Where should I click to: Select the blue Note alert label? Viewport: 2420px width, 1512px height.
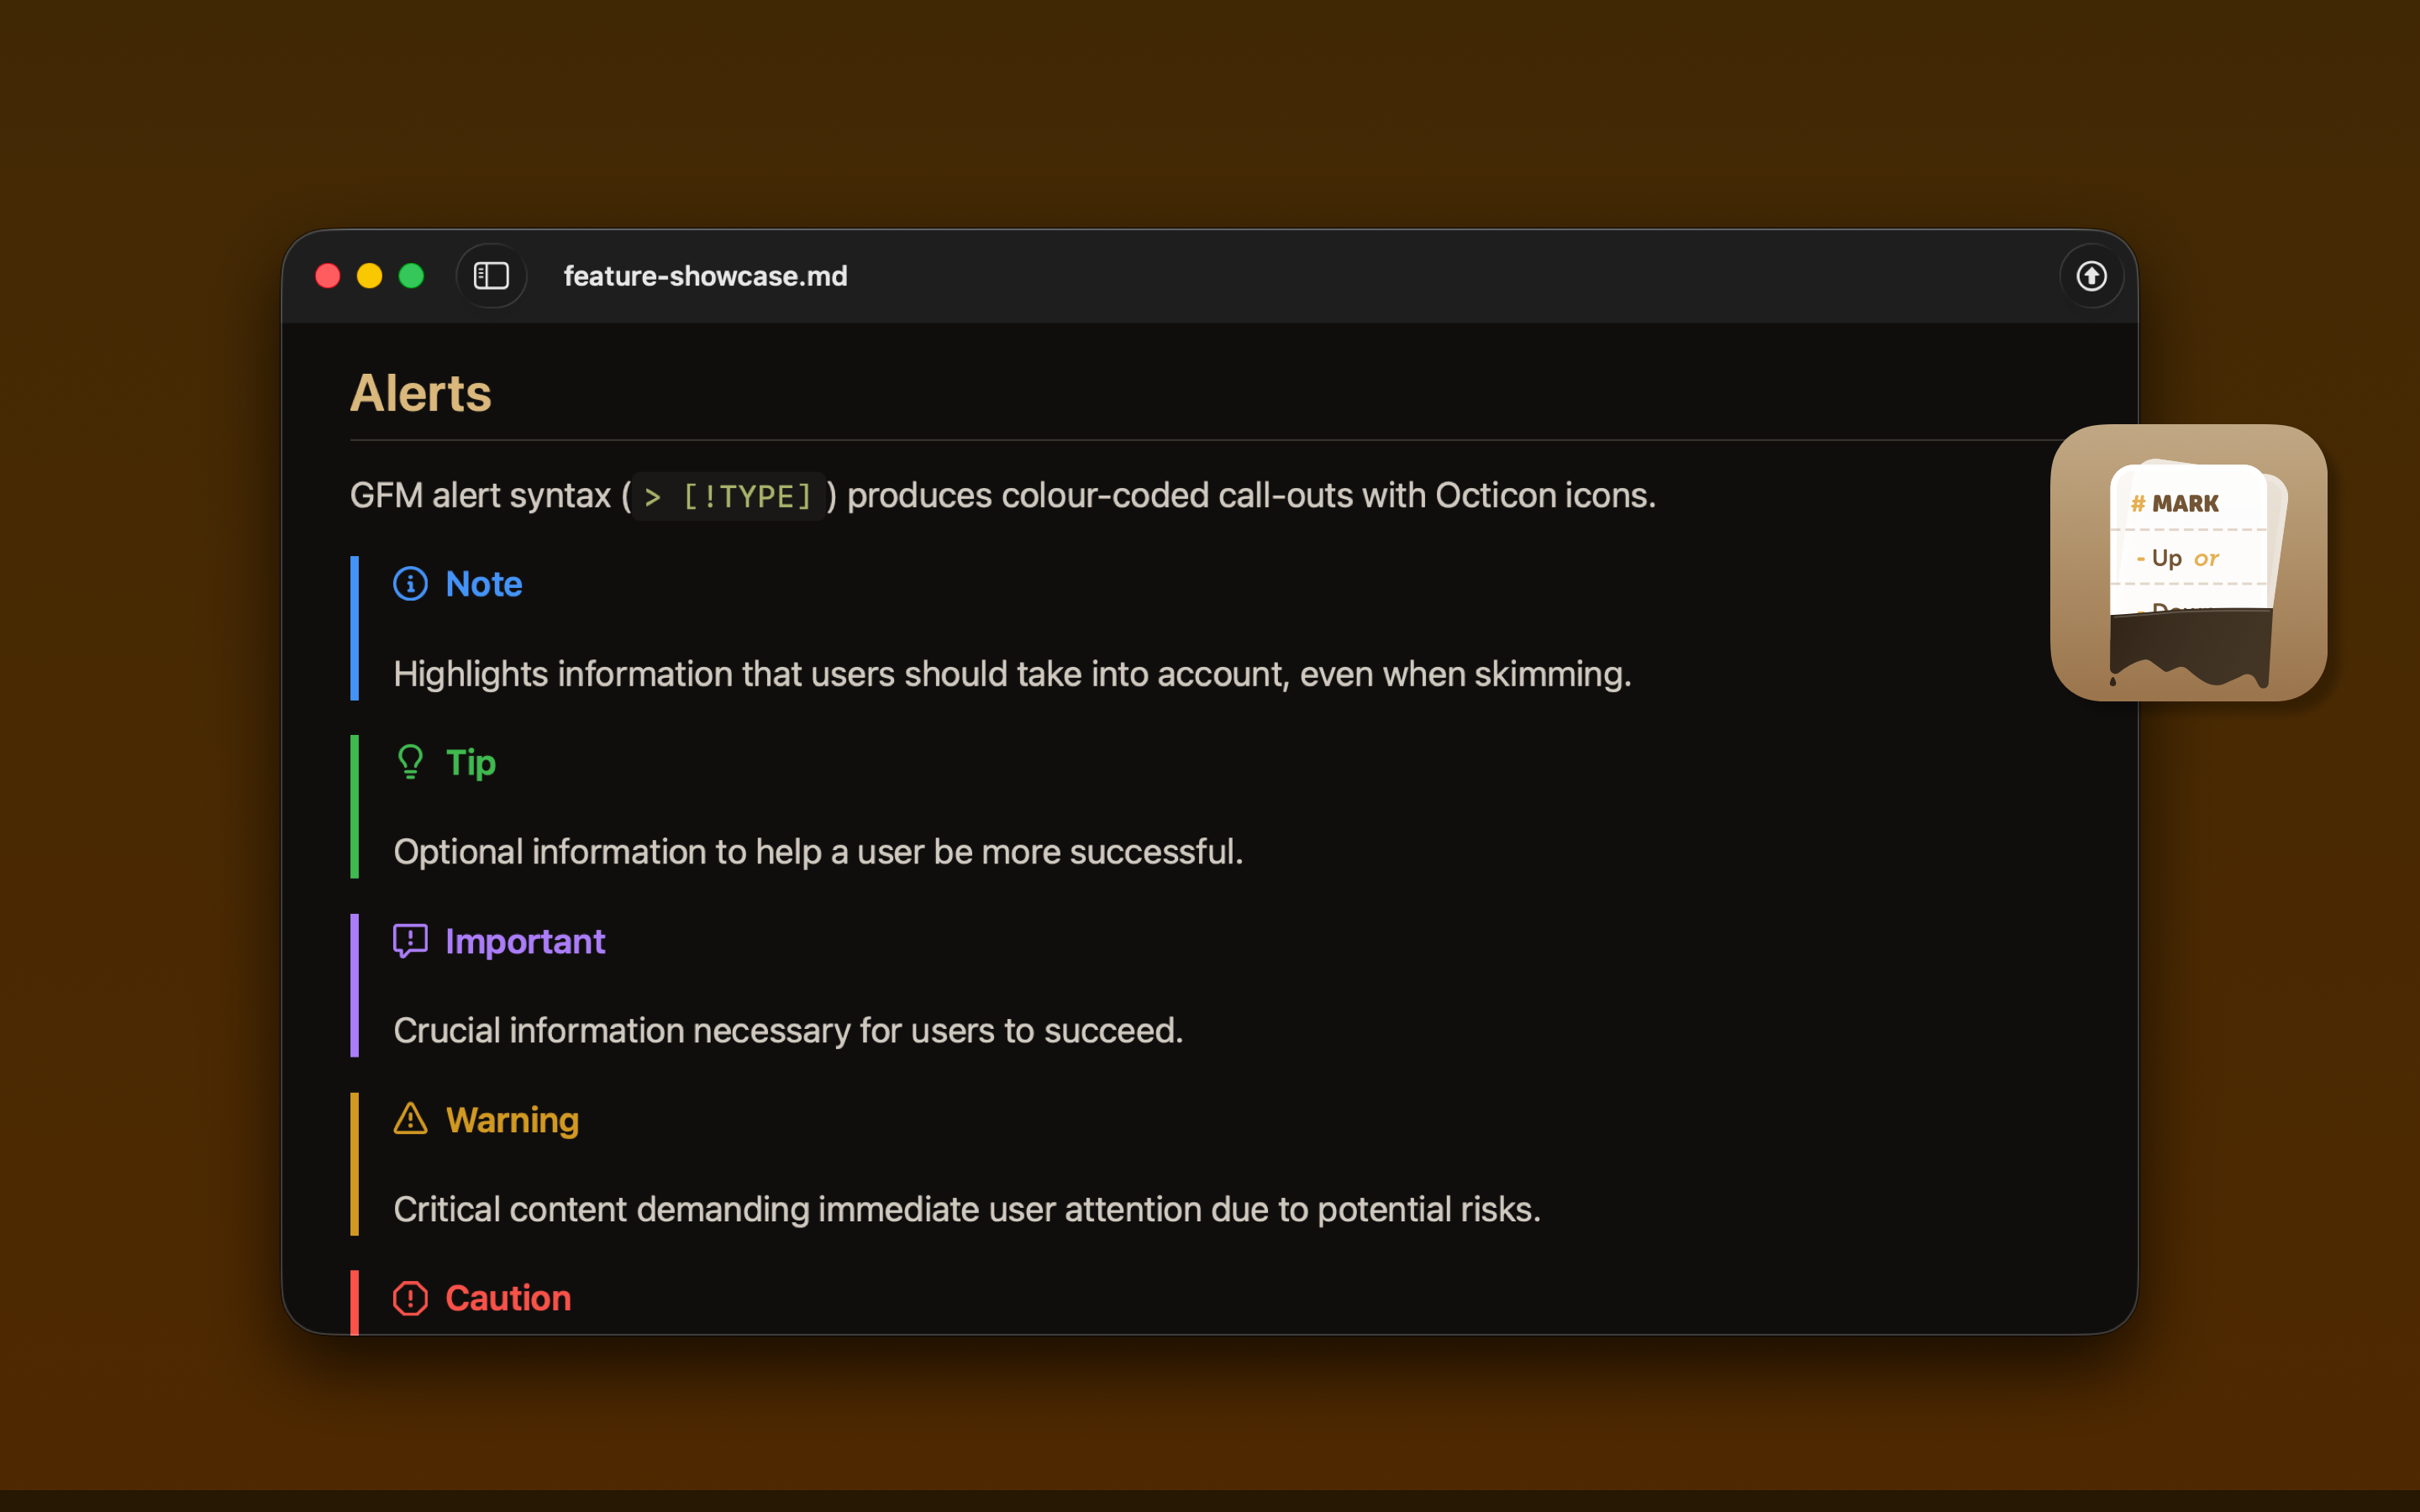[484, 583]
